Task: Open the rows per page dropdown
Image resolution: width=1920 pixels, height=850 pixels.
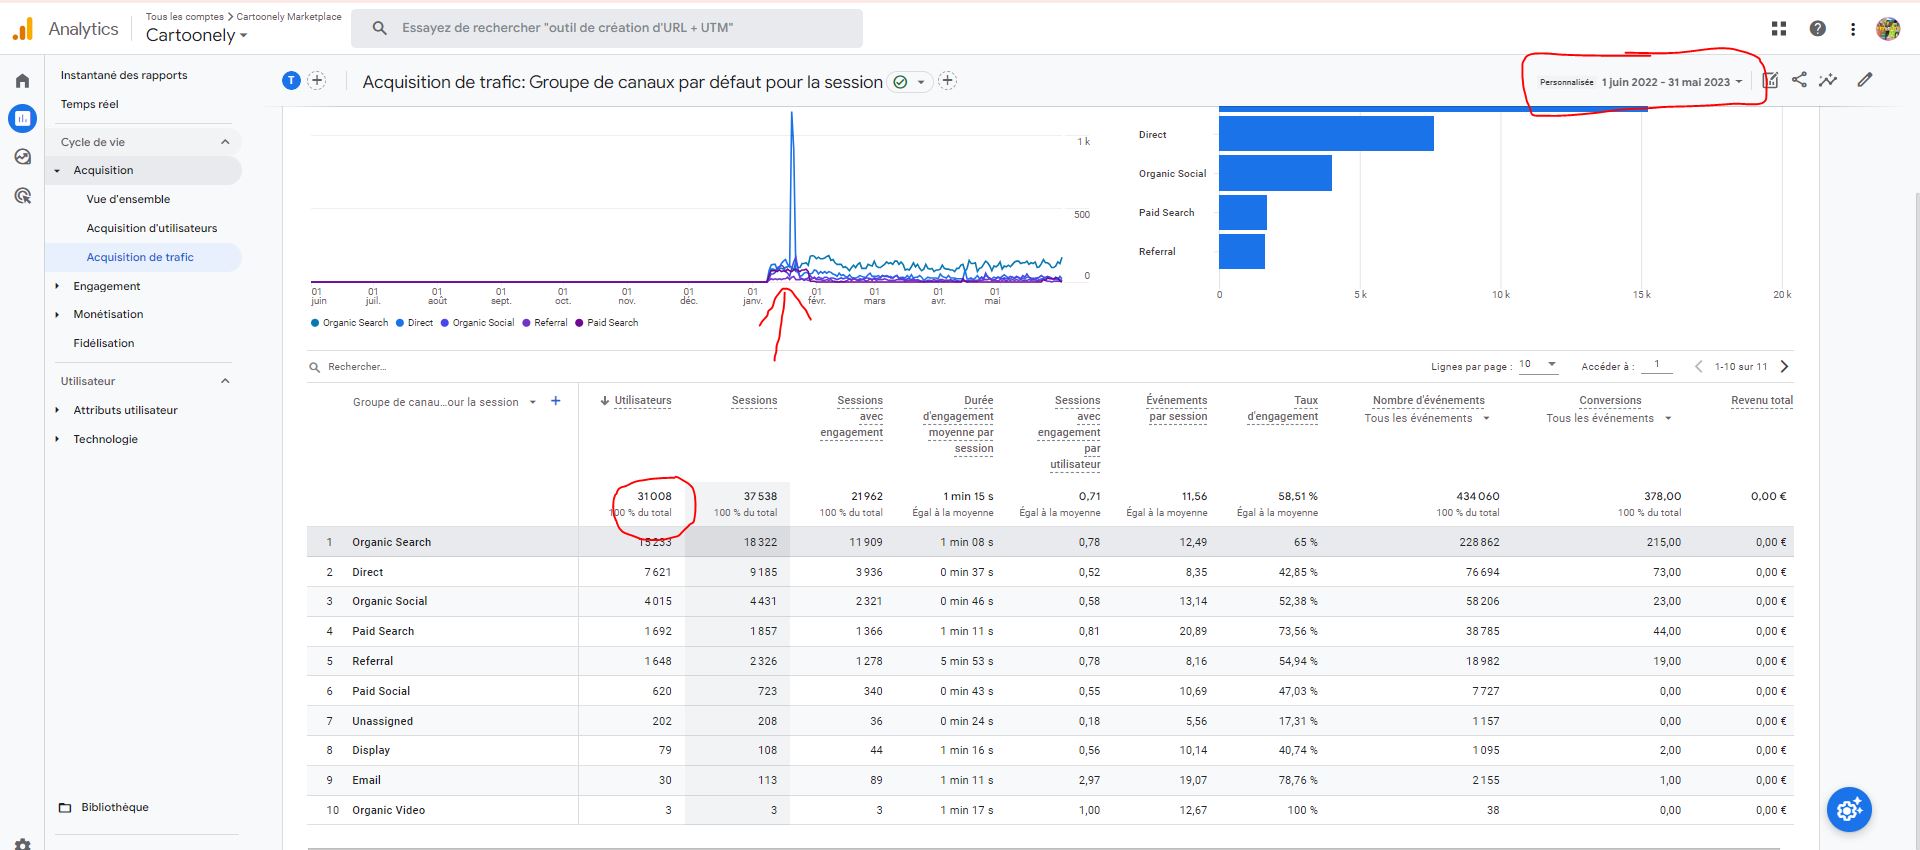Action: pos(1538,365)
